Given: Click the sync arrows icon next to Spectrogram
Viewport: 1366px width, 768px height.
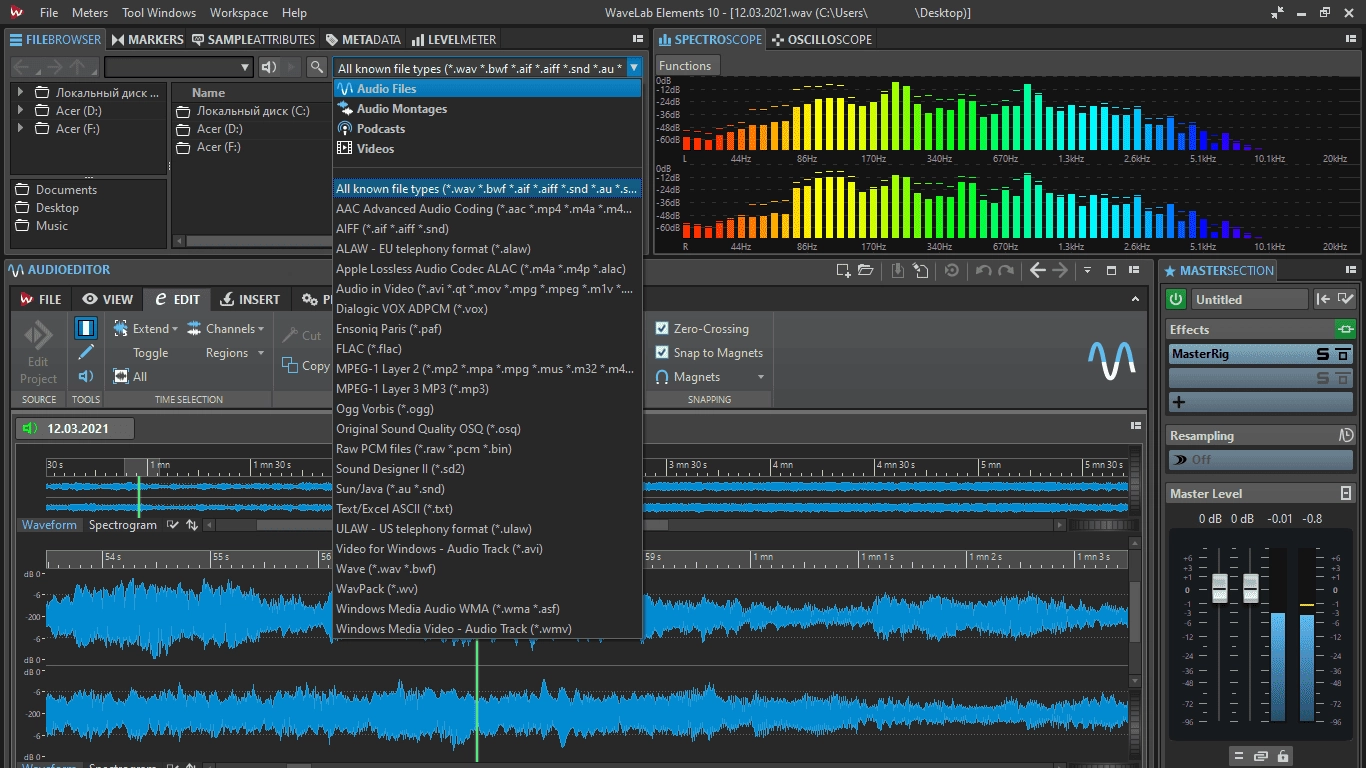Looking at the screenshot, I should point(192,525).
